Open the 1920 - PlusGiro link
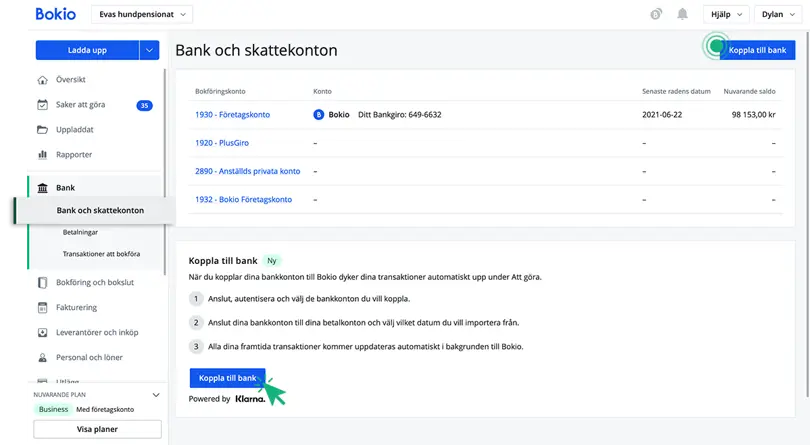Image resolution: width=810 pixels, height=445 pixels. point(222,143)
